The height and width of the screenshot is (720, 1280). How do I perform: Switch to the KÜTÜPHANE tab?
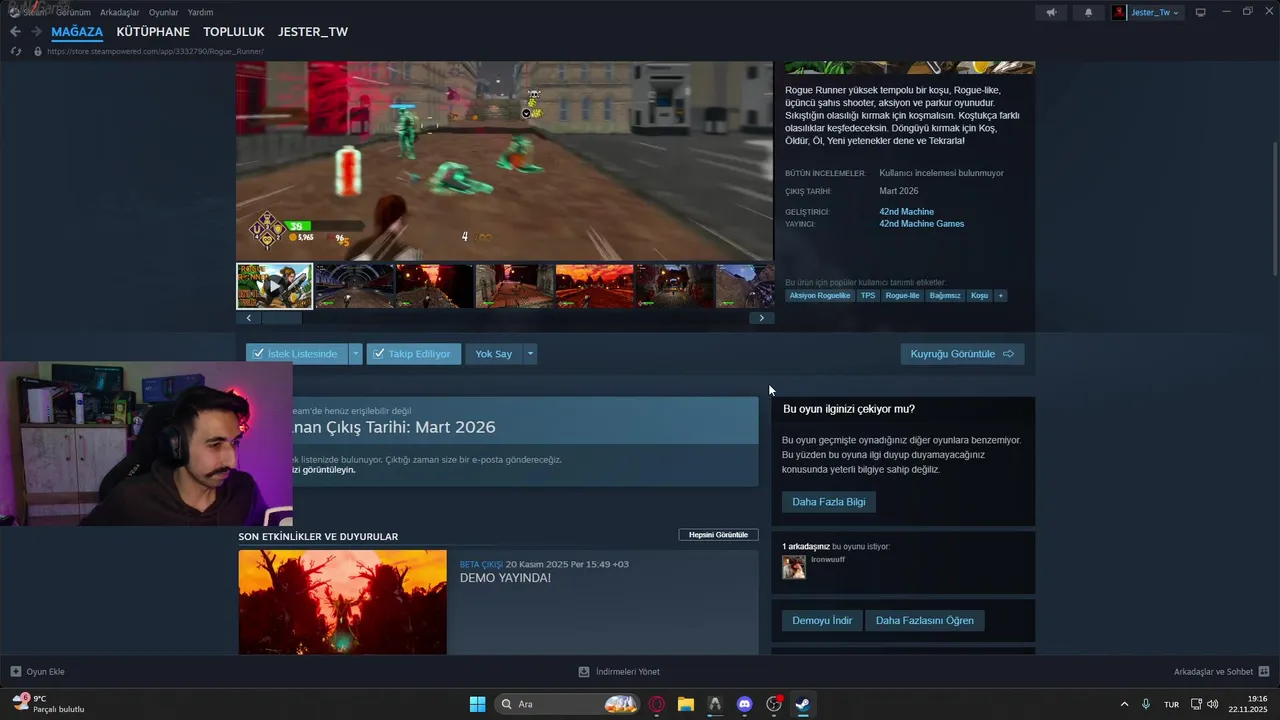[x=153, y=32]
